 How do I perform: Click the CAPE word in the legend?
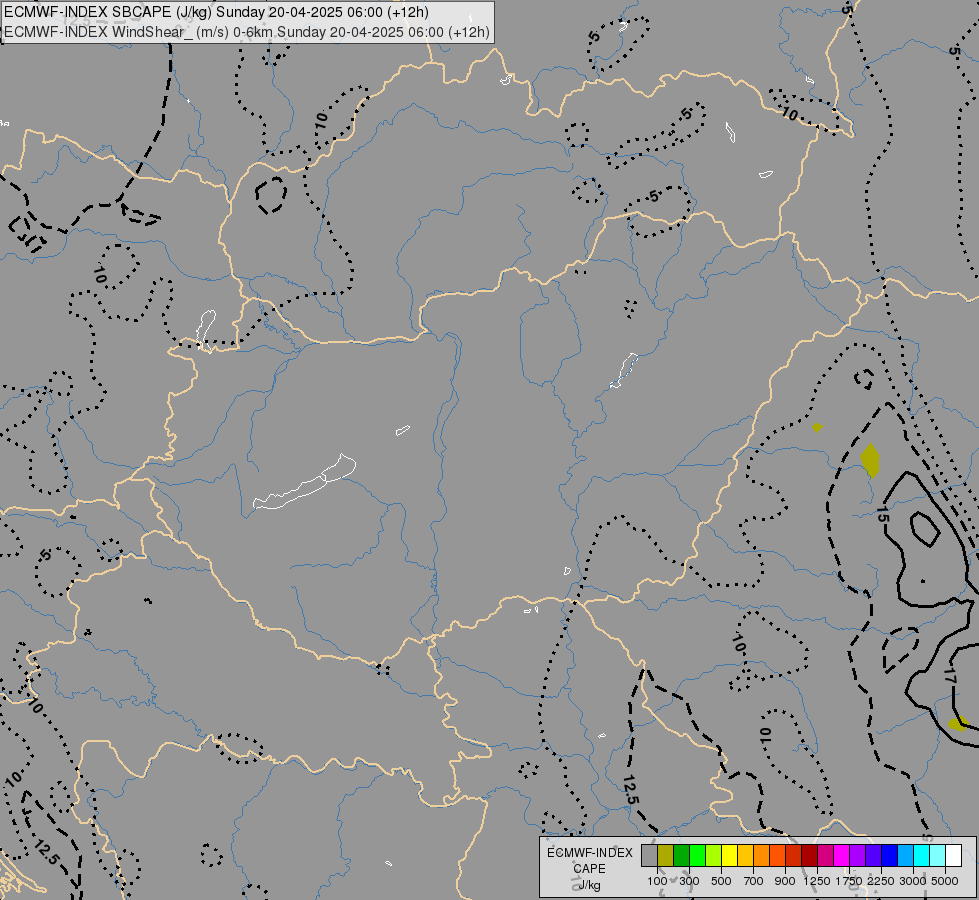[x=589, y=869]
